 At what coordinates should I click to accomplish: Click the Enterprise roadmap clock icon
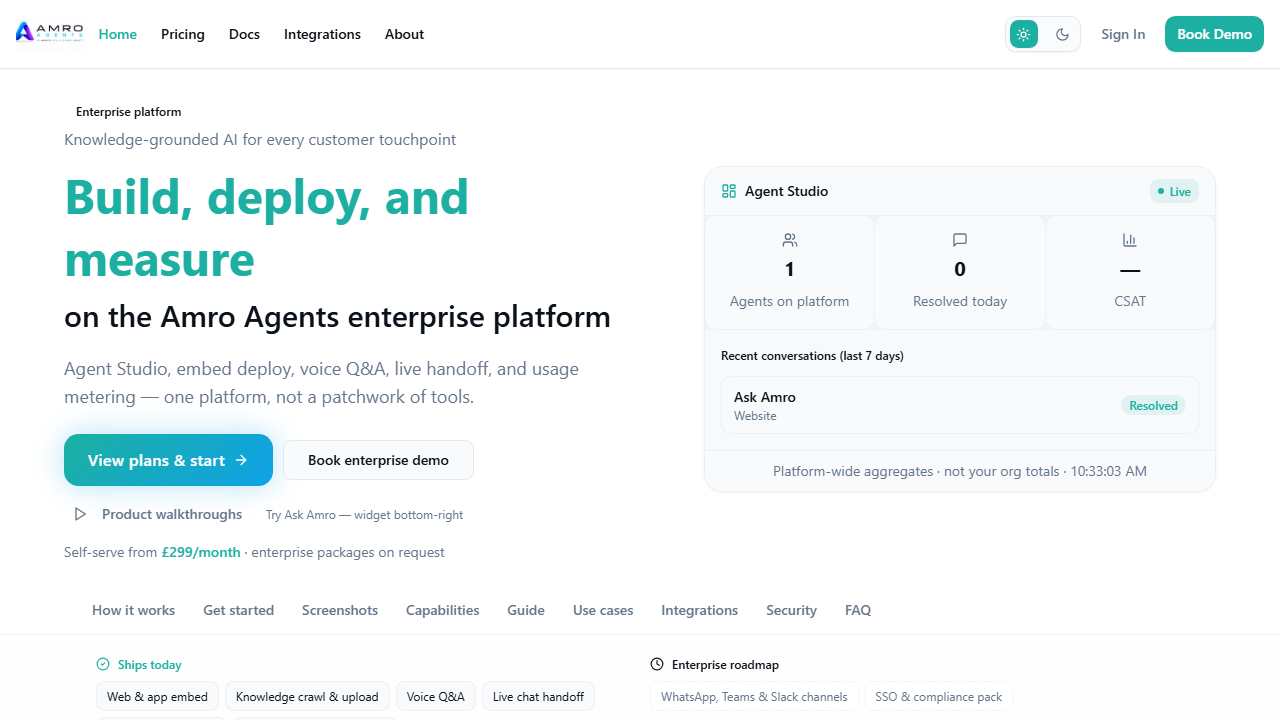(657, 664)
